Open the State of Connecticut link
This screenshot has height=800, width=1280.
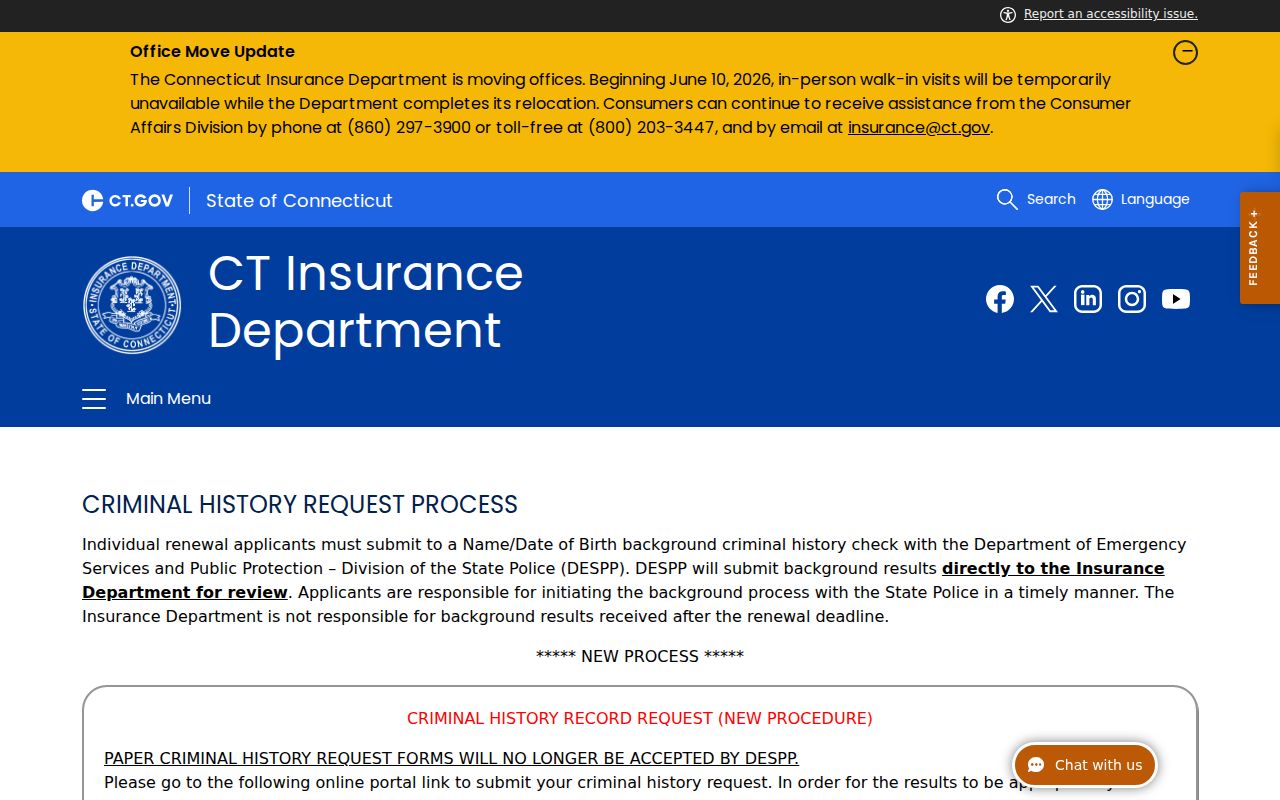[299, 200]
